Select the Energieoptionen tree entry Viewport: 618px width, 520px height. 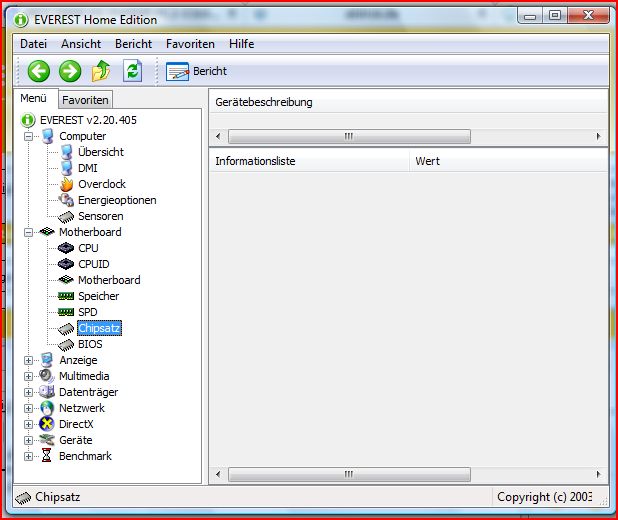(117, 200)
